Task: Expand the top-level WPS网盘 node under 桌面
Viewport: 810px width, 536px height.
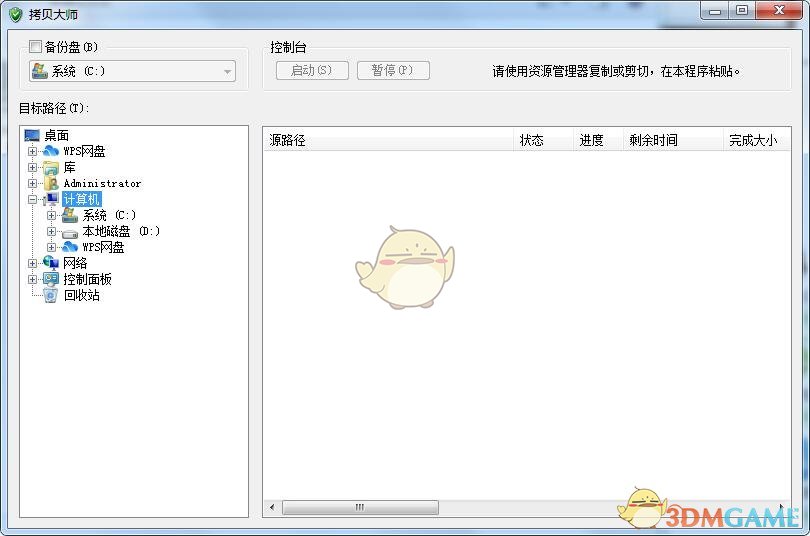Action: pyautogui.click(x=33, y=151)
